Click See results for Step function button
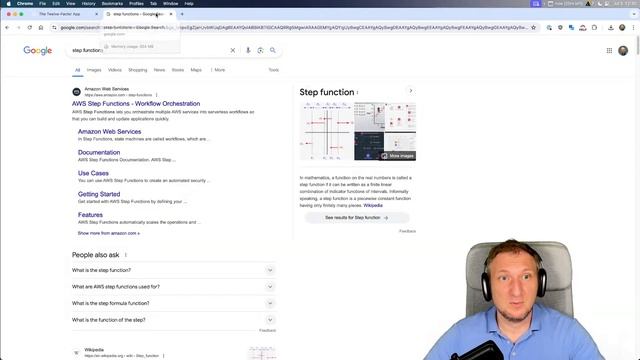Viewport: 640px width, 360px height. click(357, 218)
